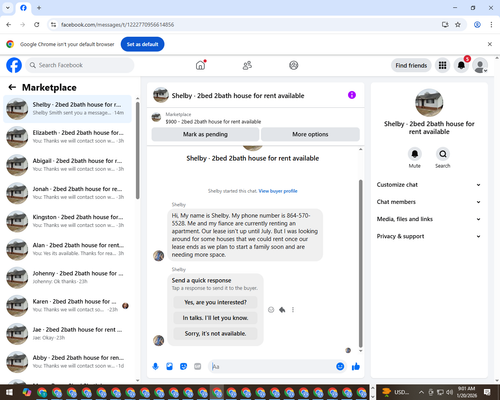Open Chrome's three-dot menu
This screenshot has height=400, width=500.
pos(491,25)
